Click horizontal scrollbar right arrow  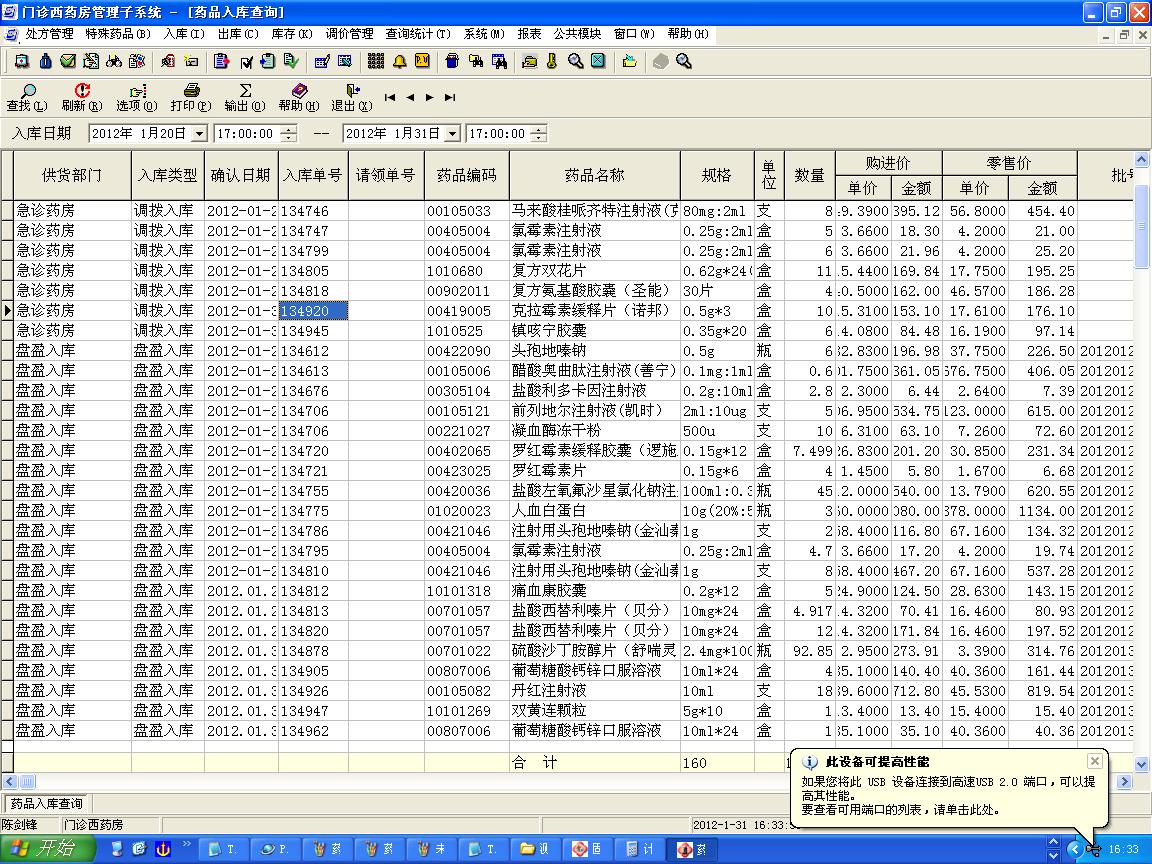(x=1124, y=782)
